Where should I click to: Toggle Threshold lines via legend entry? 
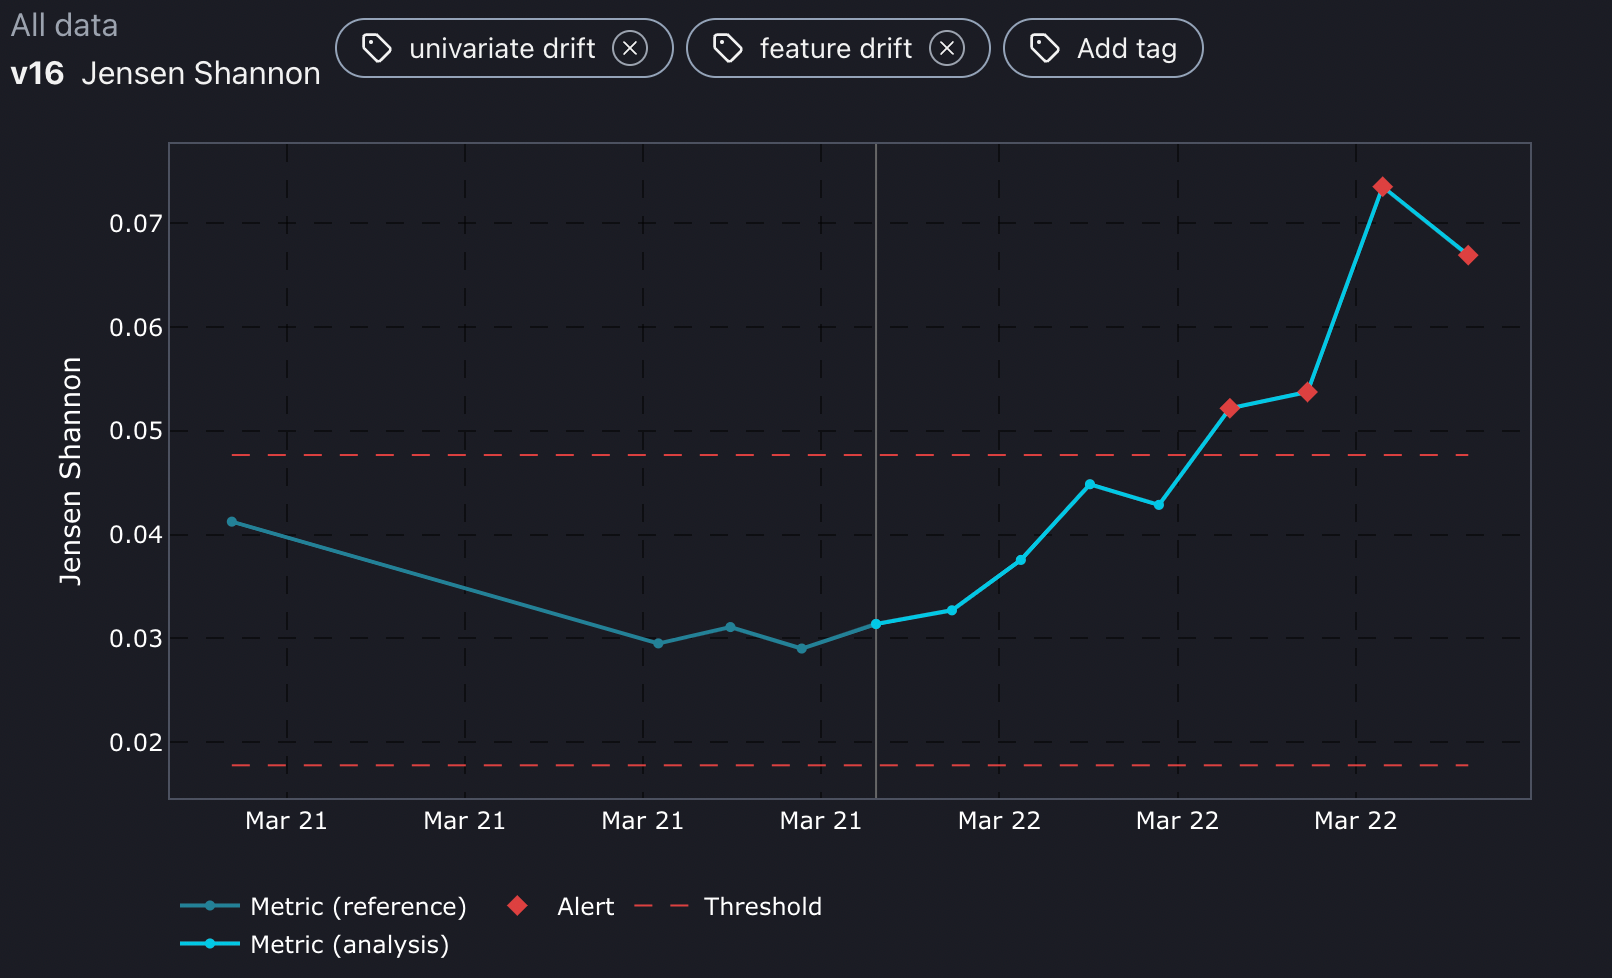click(763, 906)
